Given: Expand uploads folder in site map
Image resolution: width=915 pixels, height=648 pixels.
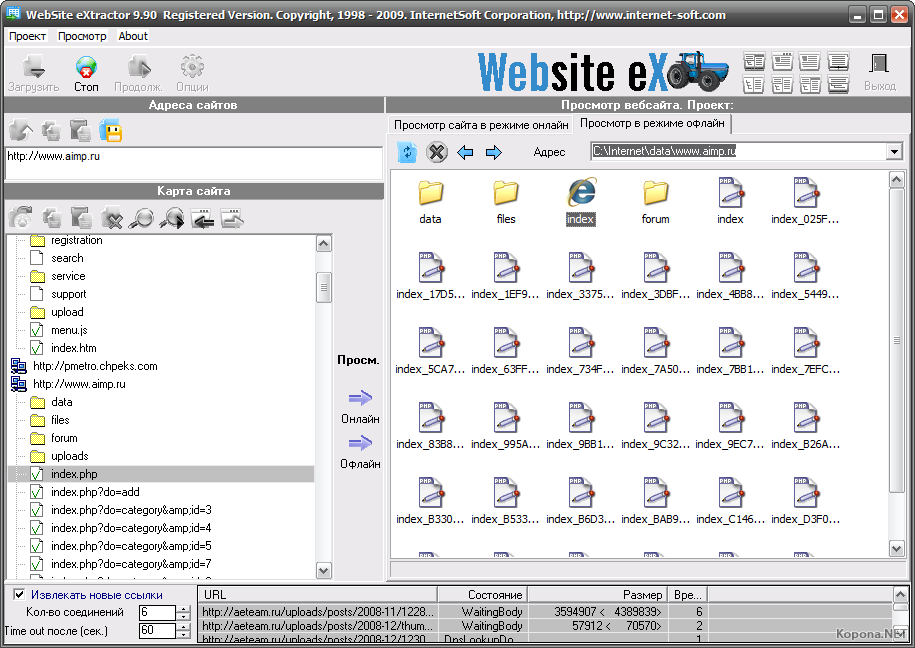Looking at the screenshot, I should click(38, 456).
